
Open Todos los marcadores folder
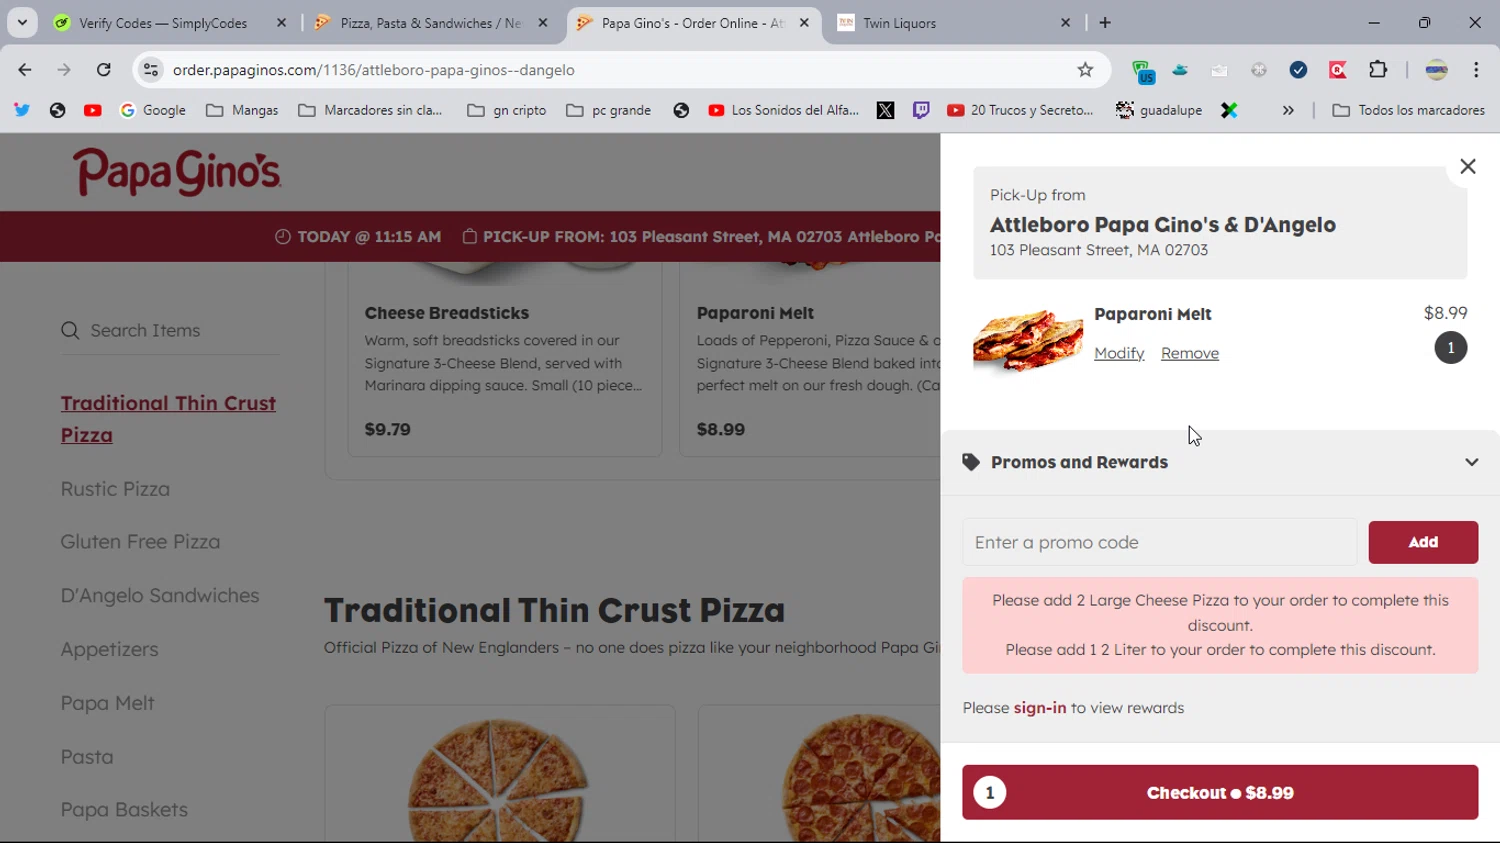pyautogui.click(x=1409, y=110)
